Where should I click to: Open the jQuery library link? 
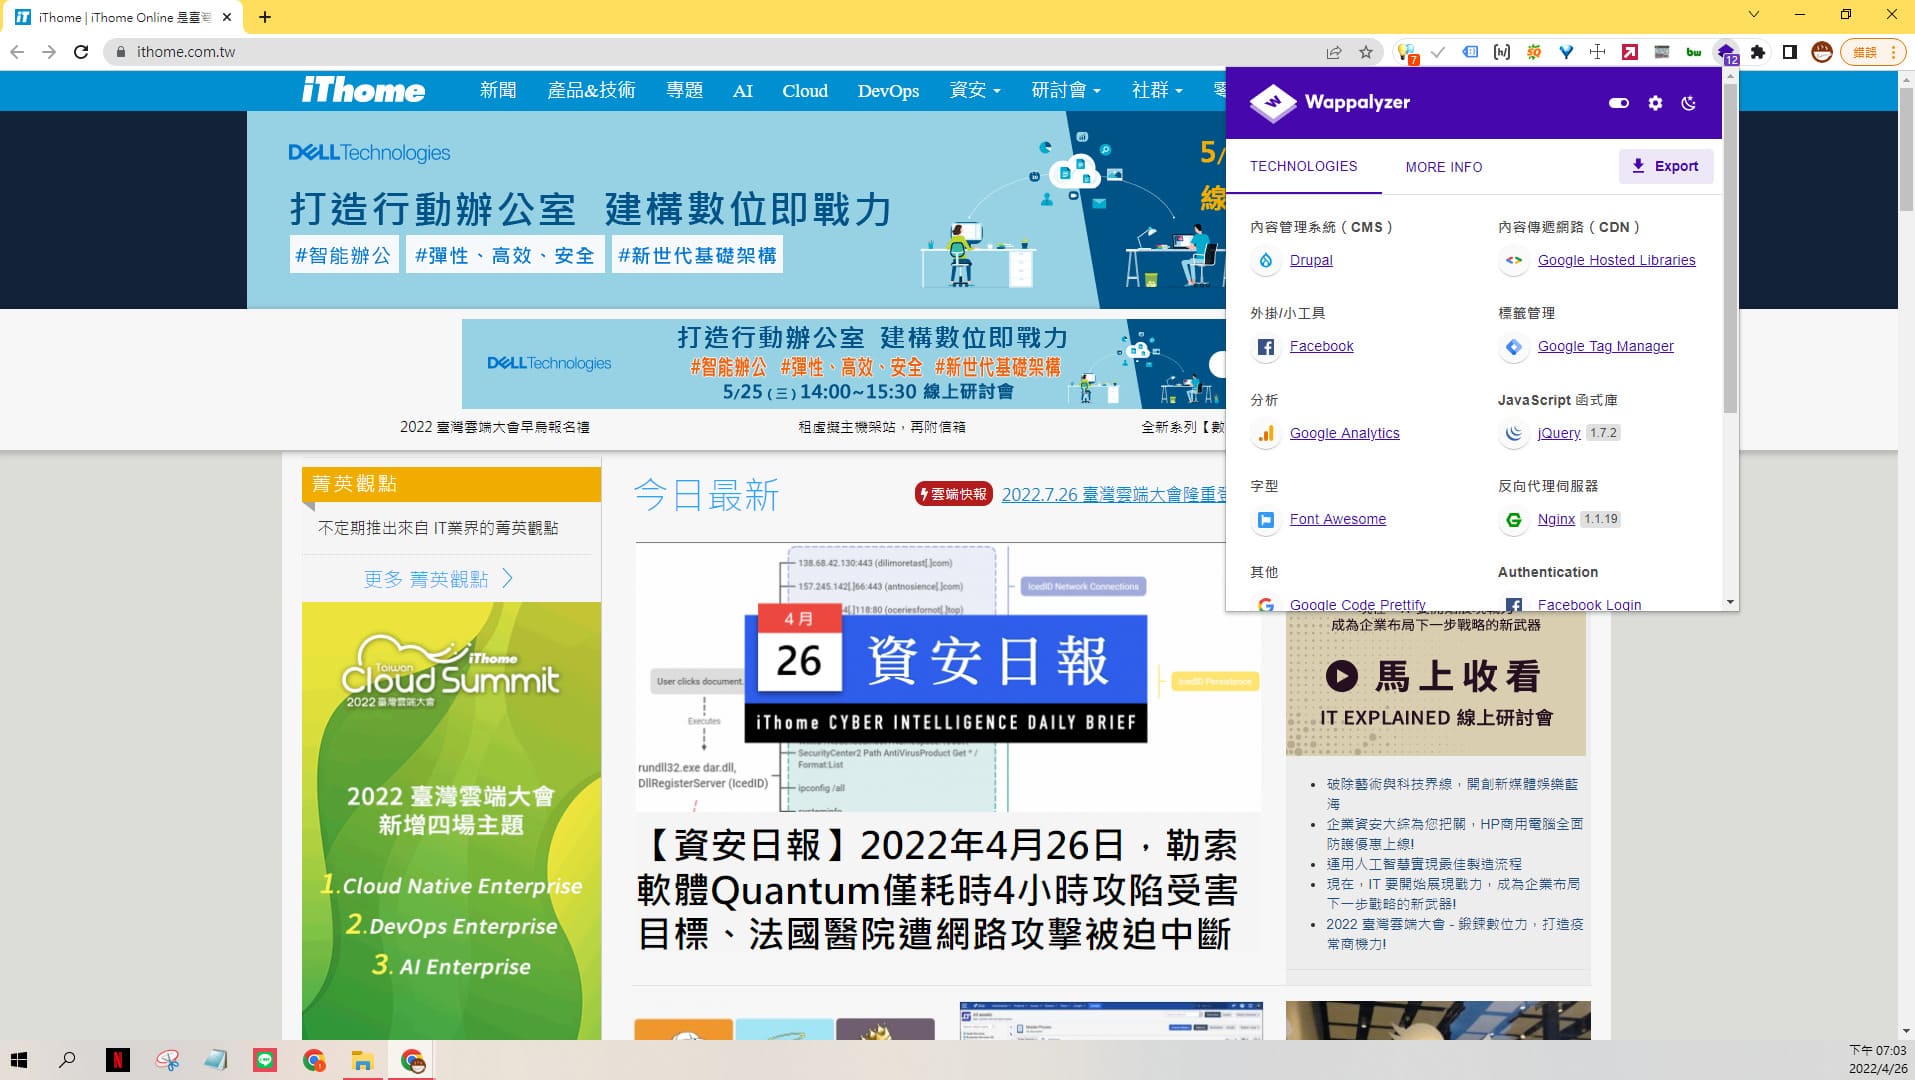coord(1559,433)
